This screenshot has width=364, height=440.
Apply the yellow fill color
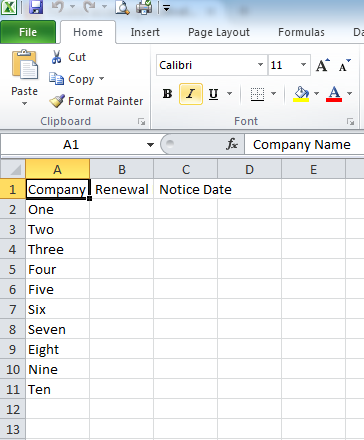301,94
